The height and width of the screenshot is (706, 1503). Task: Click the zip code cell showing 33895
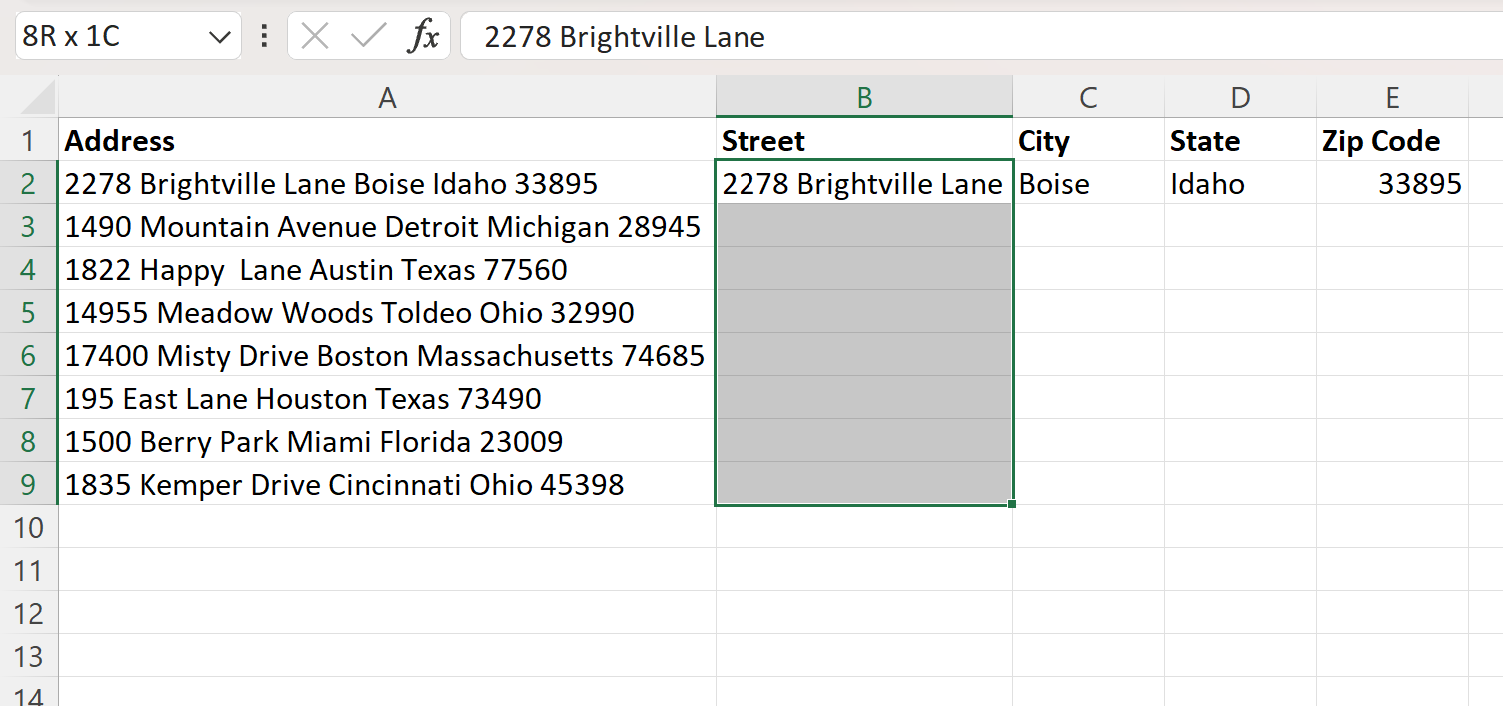(x=1392, y=183)
